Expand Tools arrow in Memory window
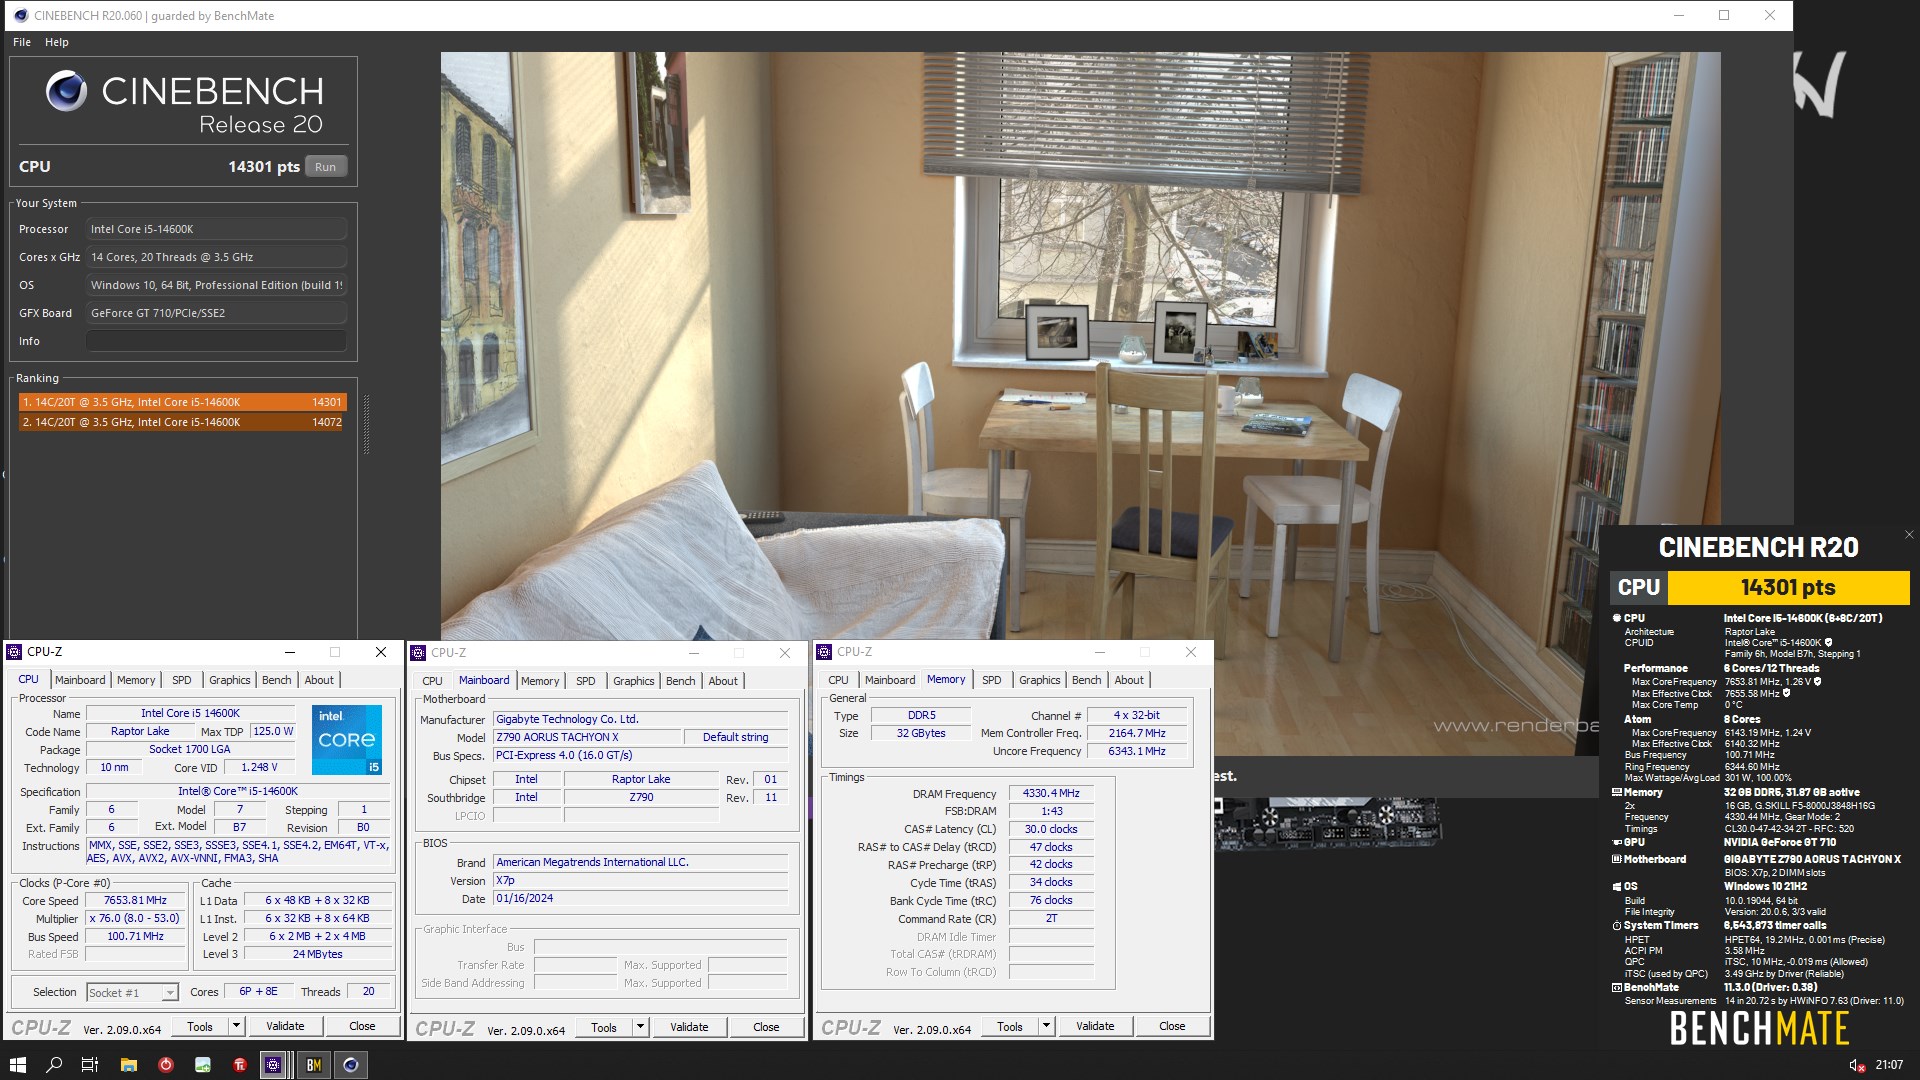 tap(1046, 1026)
